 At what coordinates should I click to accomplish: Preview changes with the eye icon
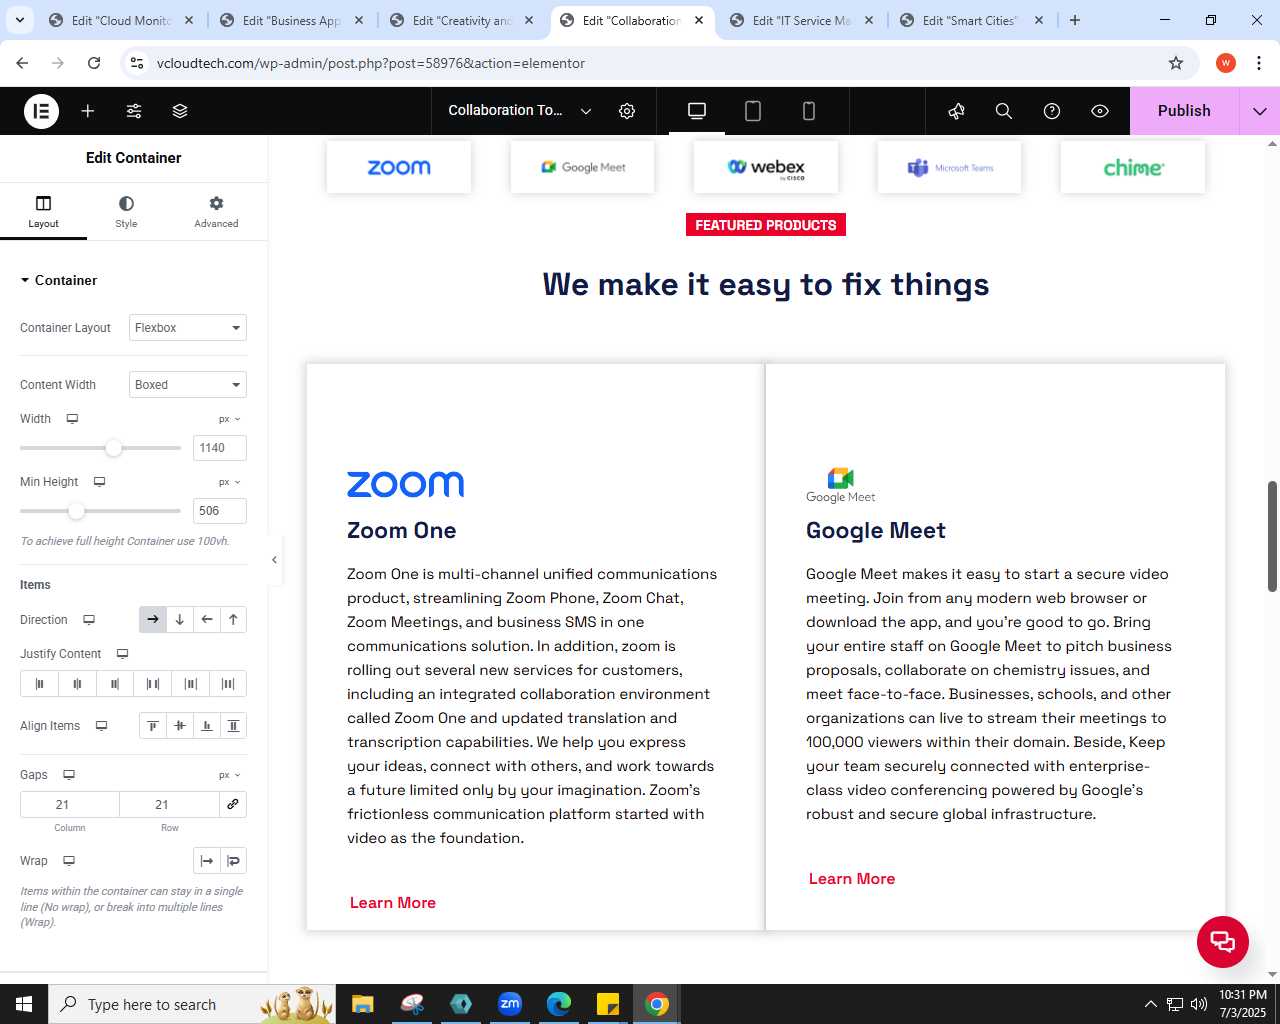pyautogui.click(x=1100, y=111)
